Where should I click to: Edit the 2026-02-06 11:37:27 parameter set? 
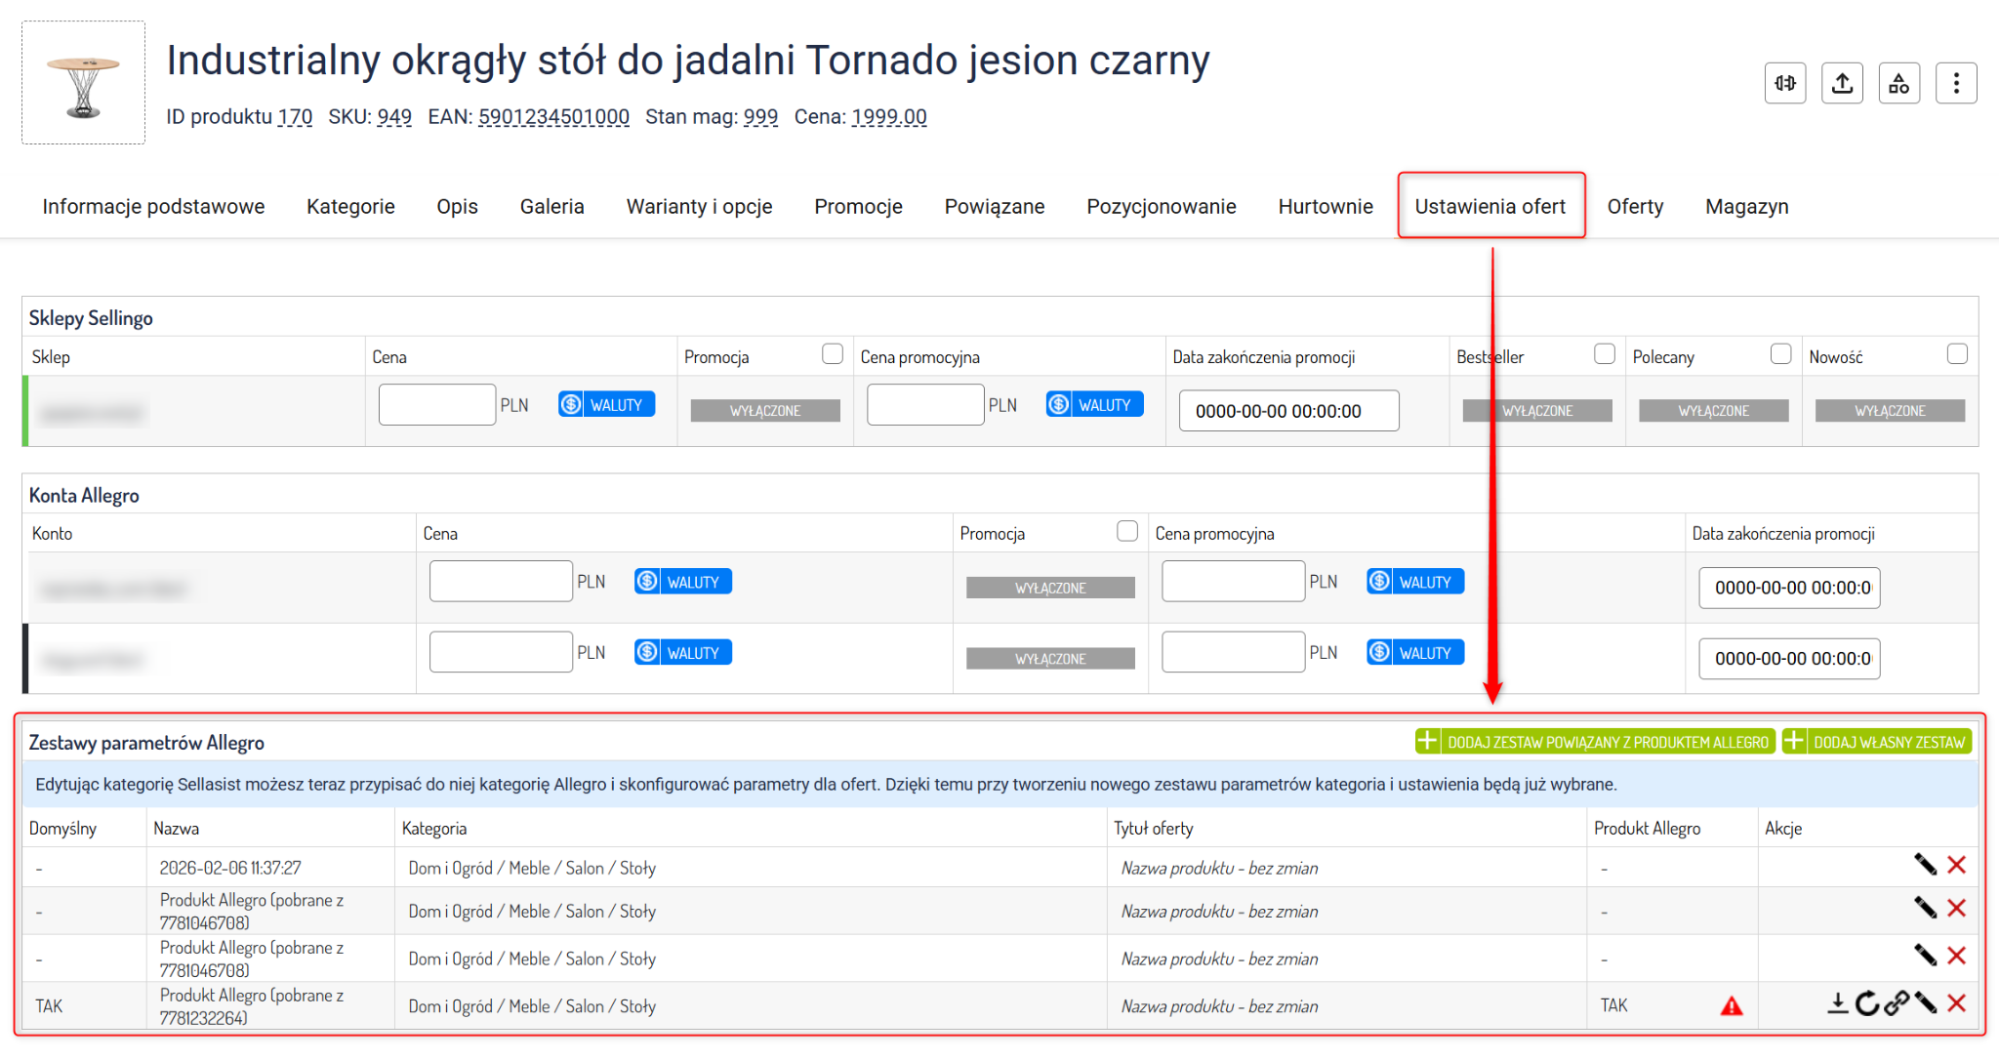click(1925, 865)
